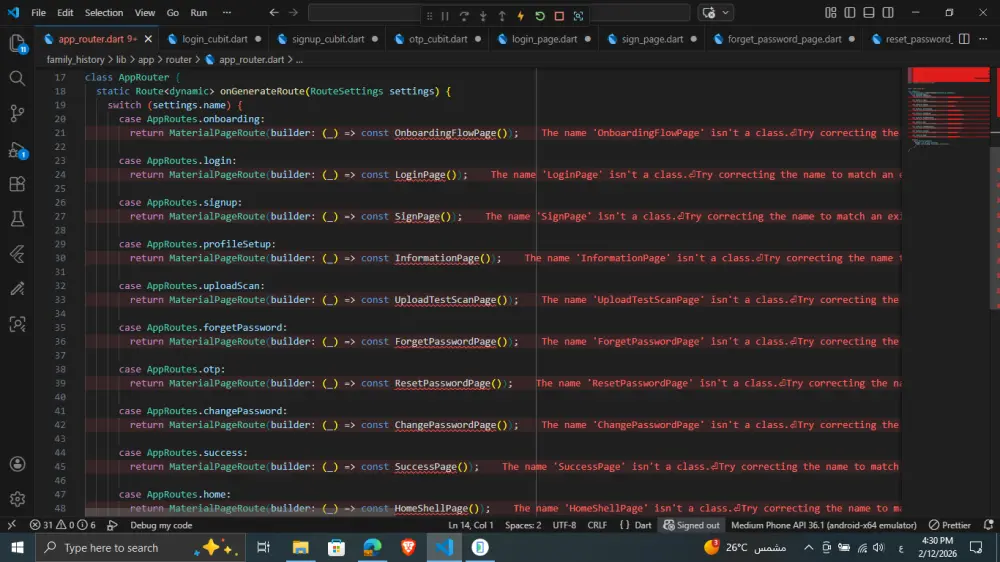Image resolution: width=1000 pixels, height=562 pixels.
Task: Open the Testing flask view
Action: 17,219
